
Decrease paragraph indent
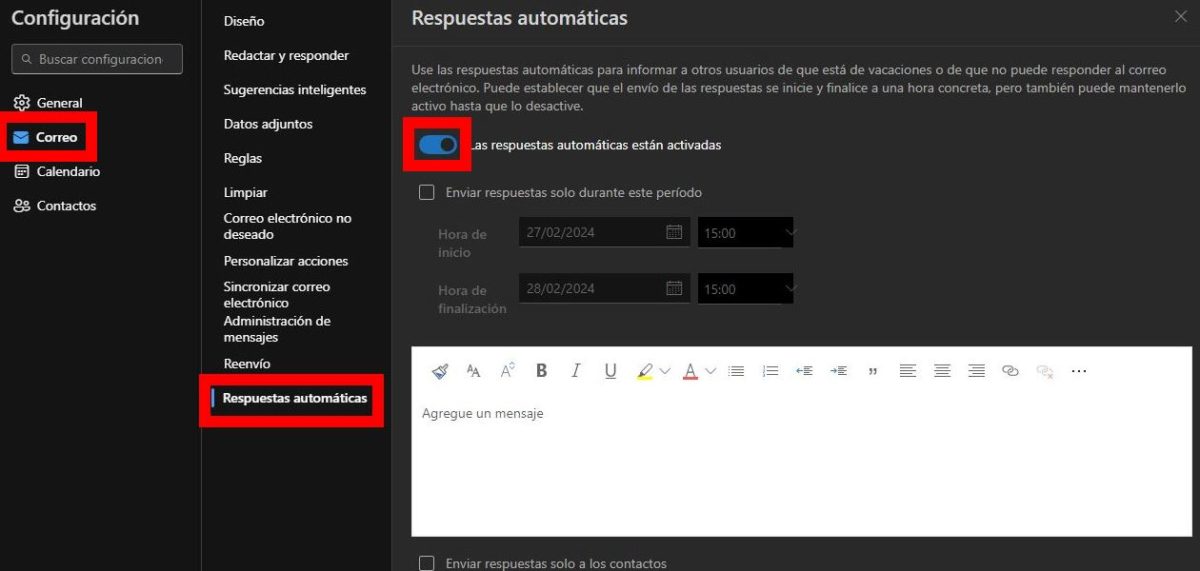coord(804,371)
